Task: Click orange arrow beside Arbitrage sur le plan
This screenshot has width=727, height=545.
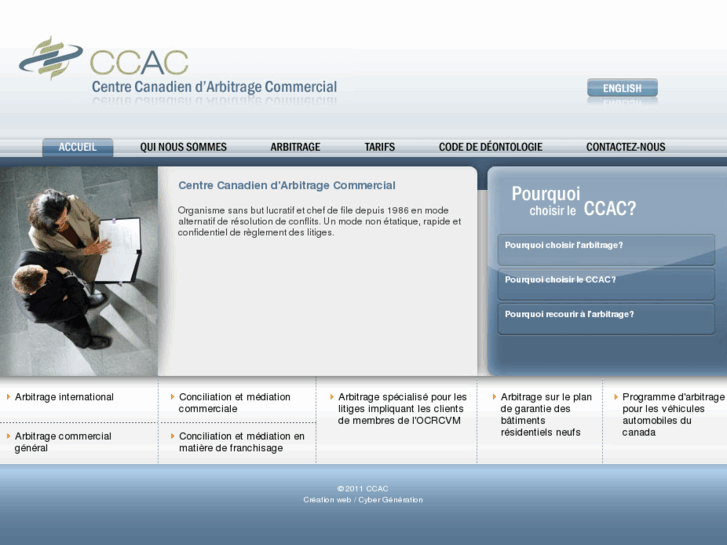Action: point(494,397)
